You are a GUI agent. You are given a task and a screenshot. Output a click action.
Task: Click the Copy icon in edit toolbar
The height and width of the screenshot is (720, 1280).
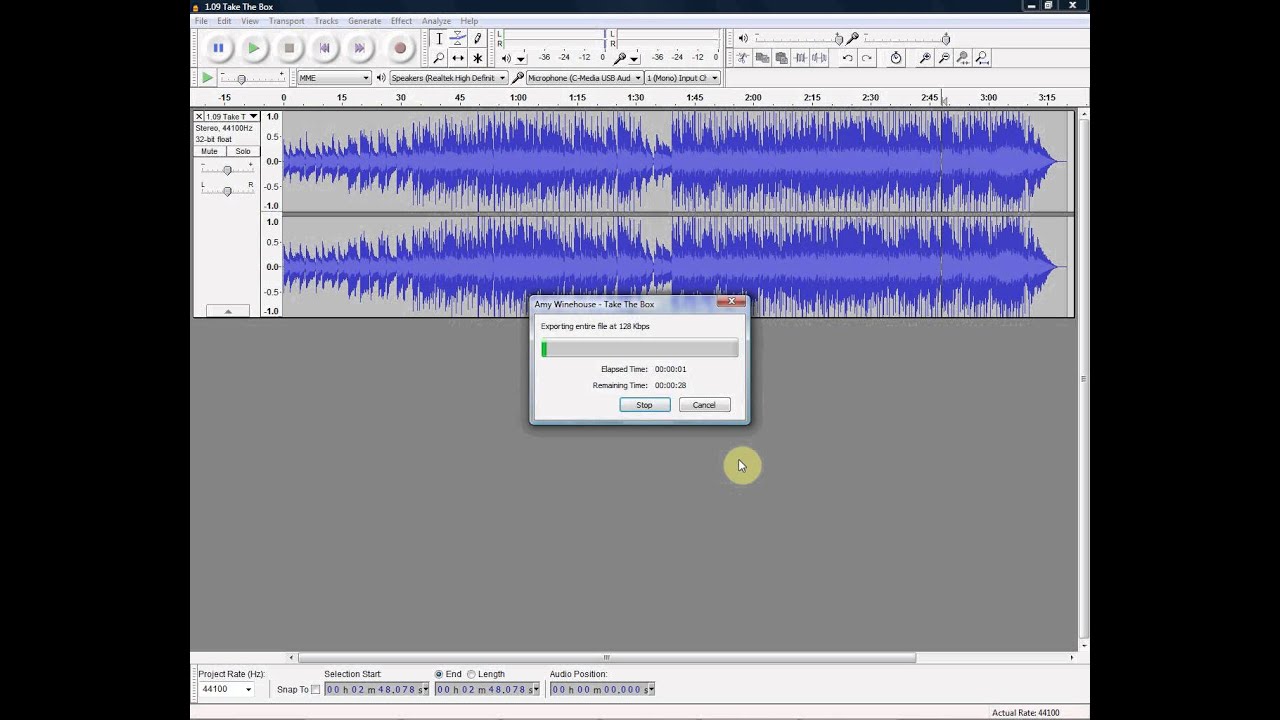[762, 58]
